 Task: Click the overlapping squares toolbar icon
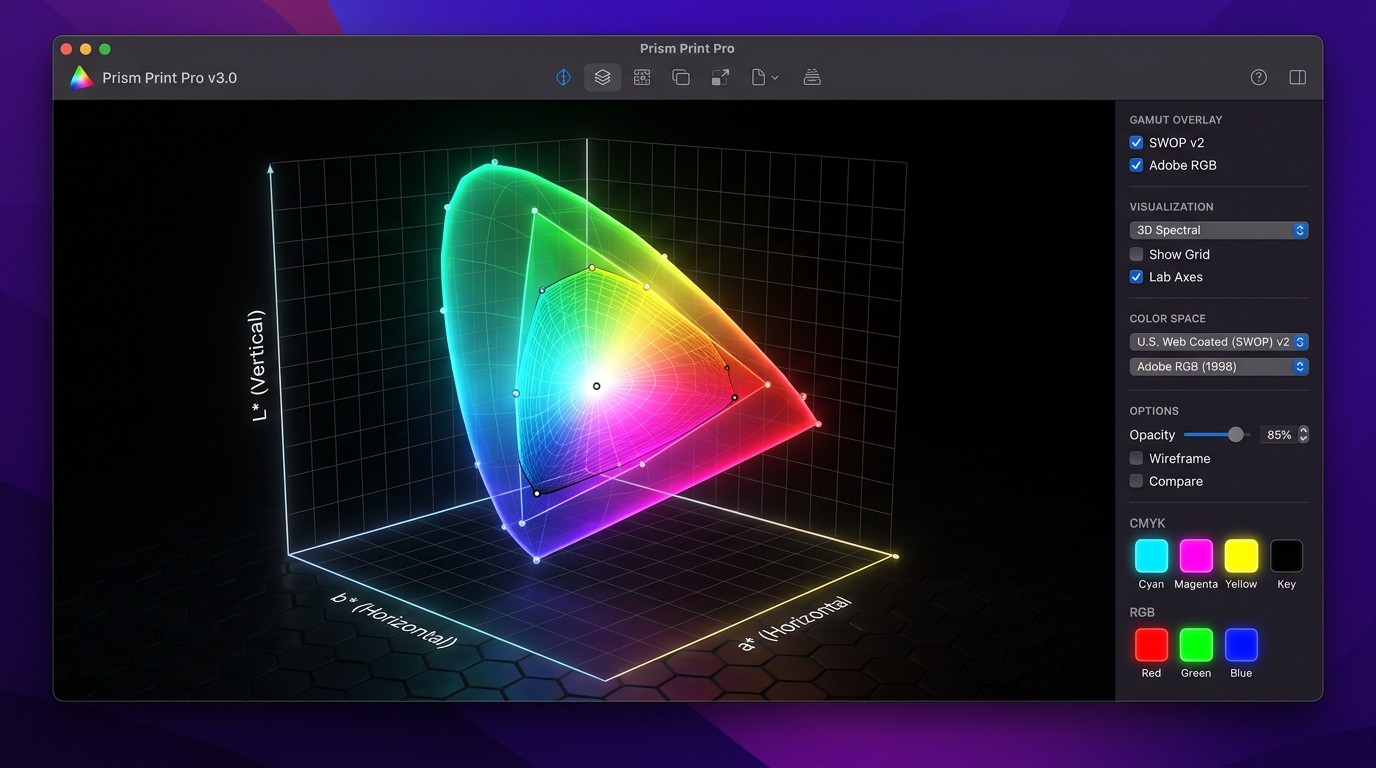click(x=681, y=77)
